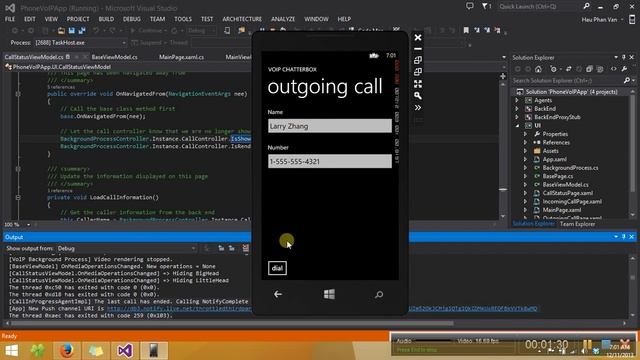Click the Save All icon in toolbar

[82, 31]
